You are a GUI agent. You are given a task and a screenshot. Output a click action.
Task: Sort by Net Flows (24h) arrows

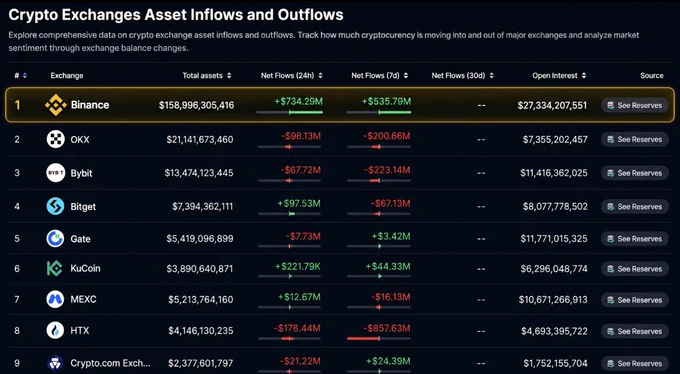point(320,75)
